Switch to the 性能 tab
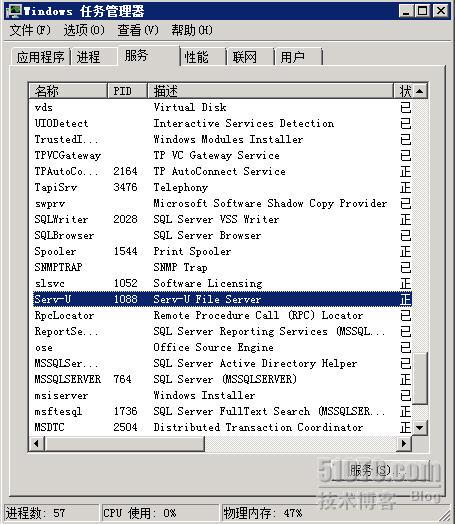Viewport: 455px width, 524px height. (203, 57)
